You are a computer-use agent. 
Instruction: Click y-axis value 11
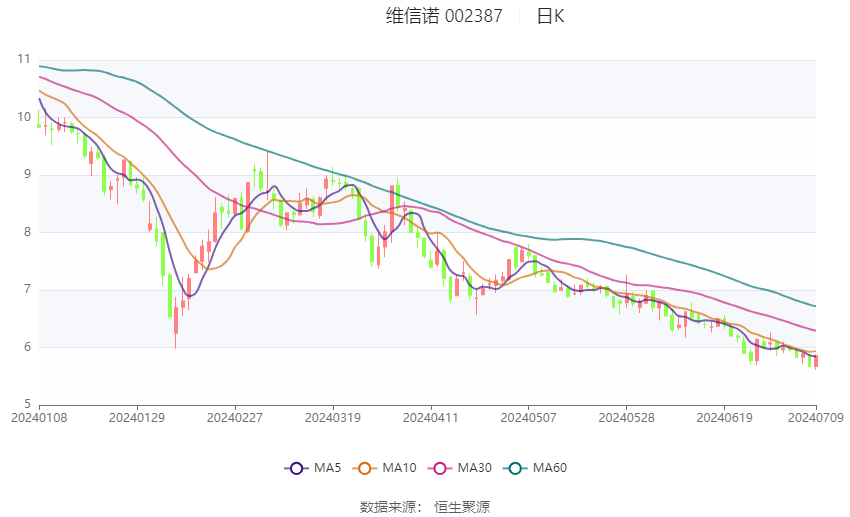point(23,59)
